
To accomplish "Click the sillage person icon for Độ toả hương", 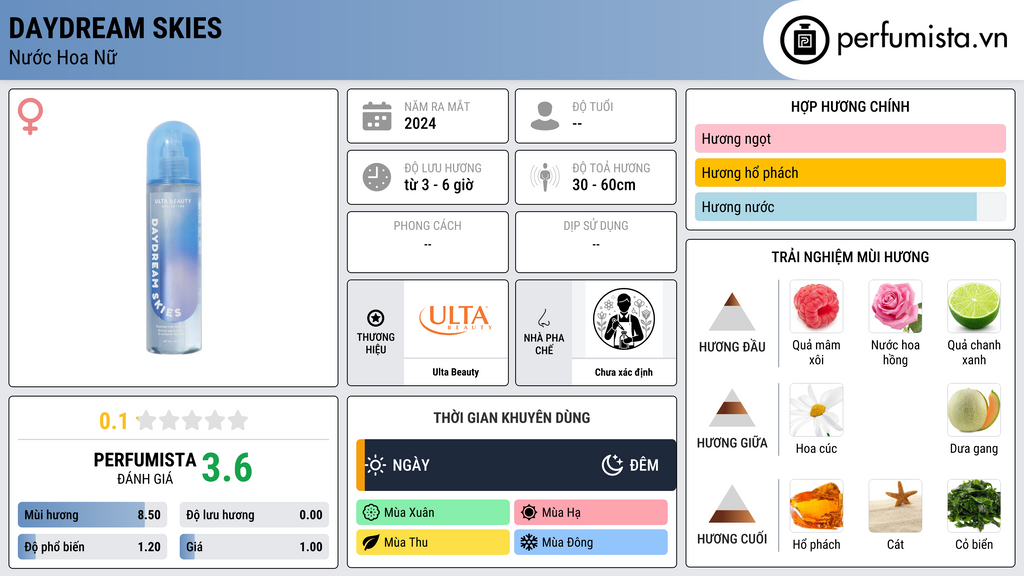I will [x=545, y=177].
